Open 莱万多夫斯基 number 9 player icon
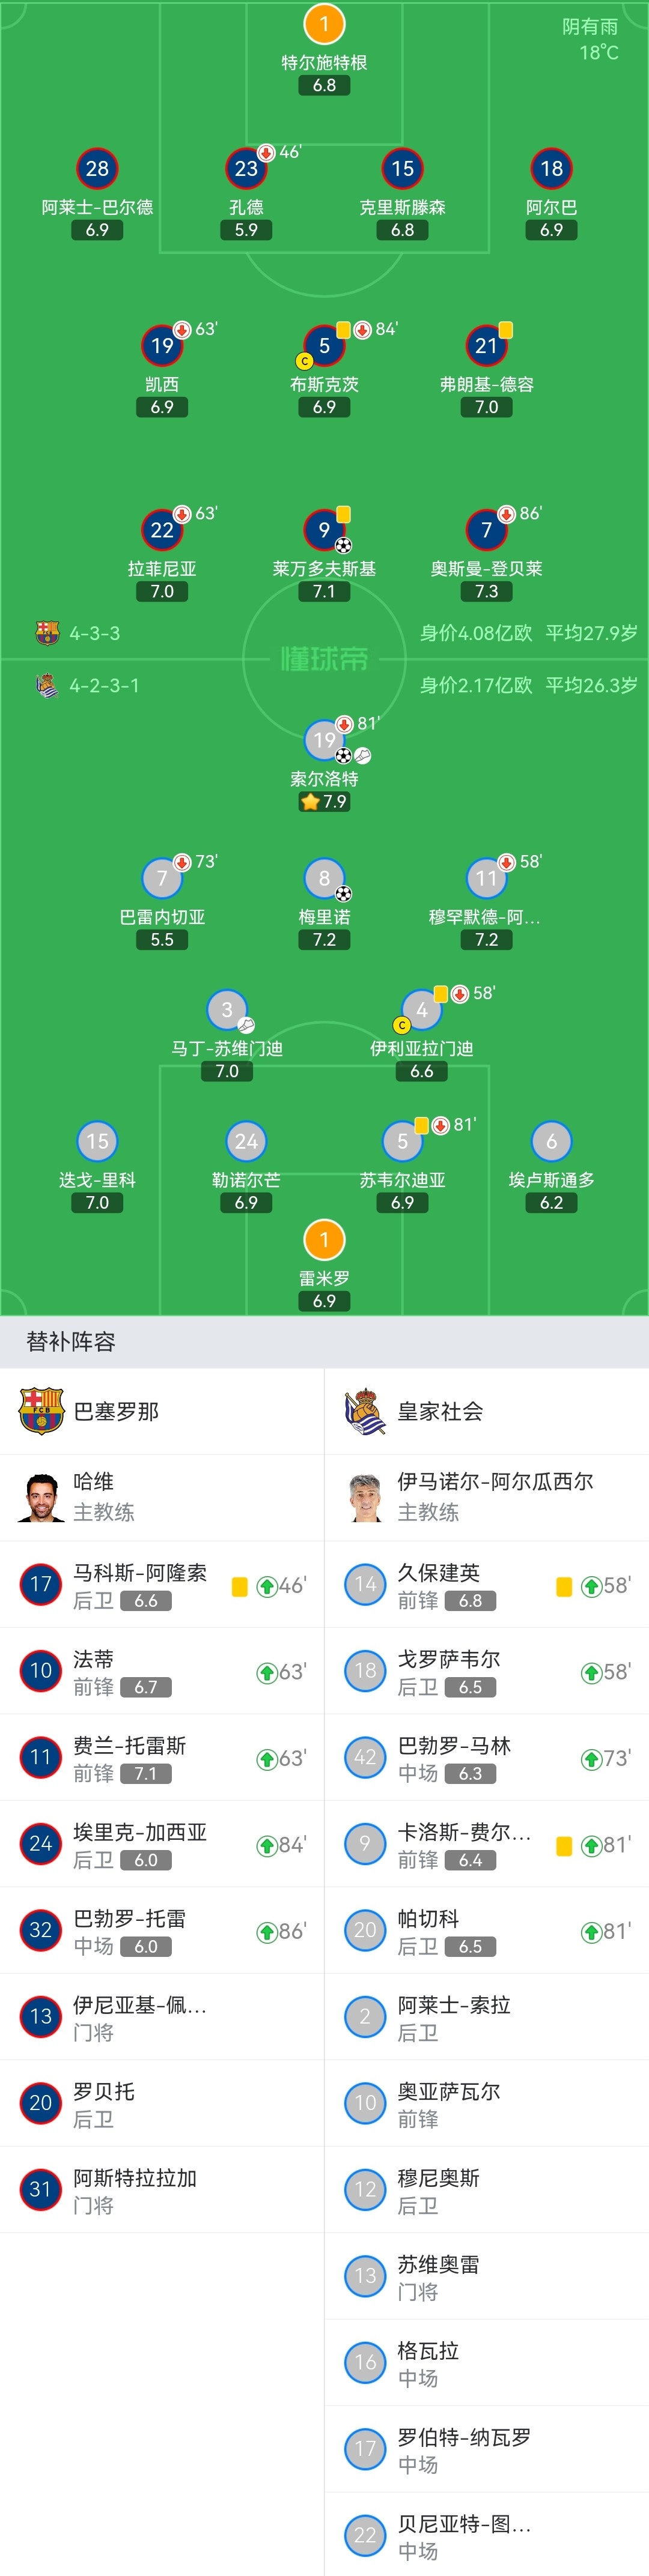649x2576 pixels. click(x=324, y=530)
